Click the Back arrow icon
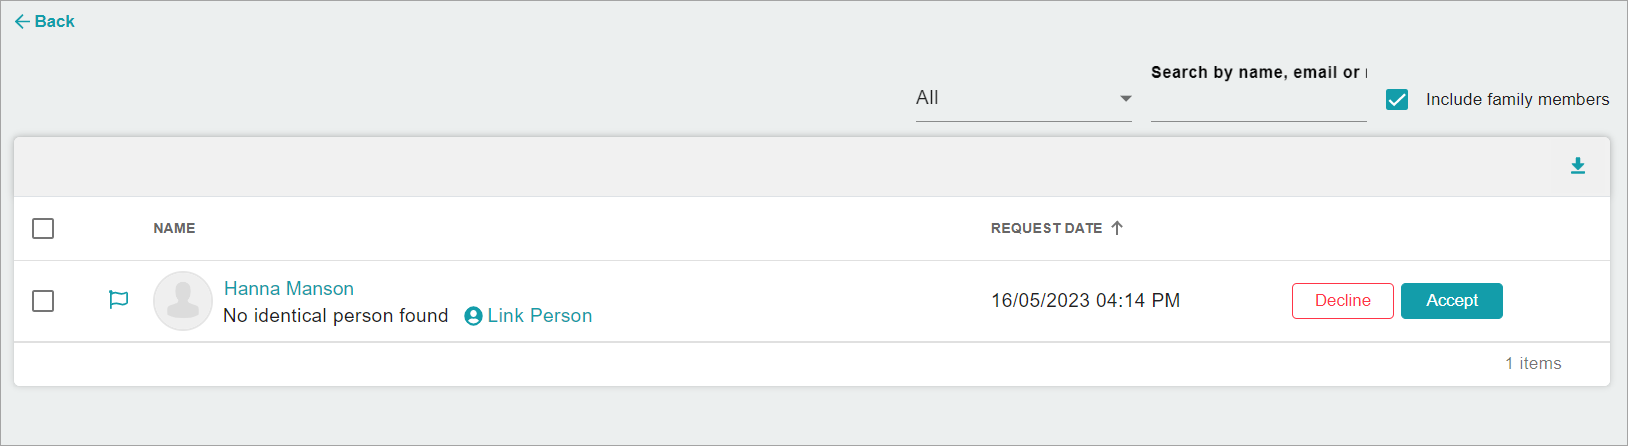 [22, 21]
